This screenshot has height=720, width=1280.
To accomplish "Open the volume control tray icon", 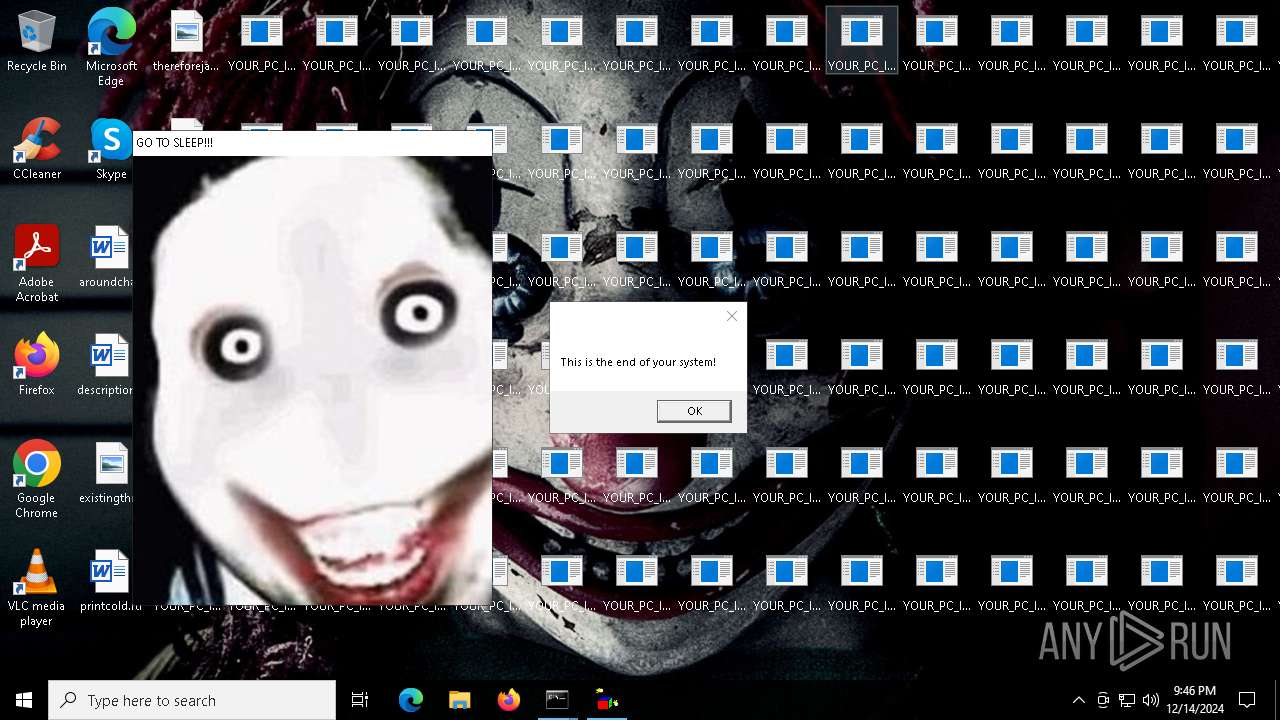I will 1151,700.
